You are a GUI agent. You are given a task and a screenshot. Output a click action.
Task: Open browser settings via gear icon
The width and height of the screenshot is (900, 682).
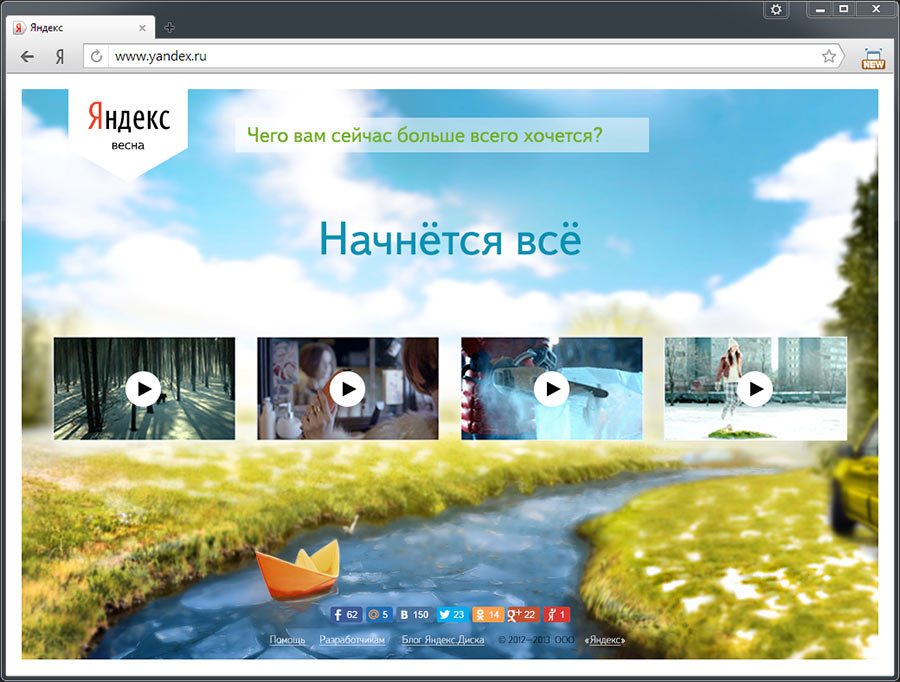point(777,9)
